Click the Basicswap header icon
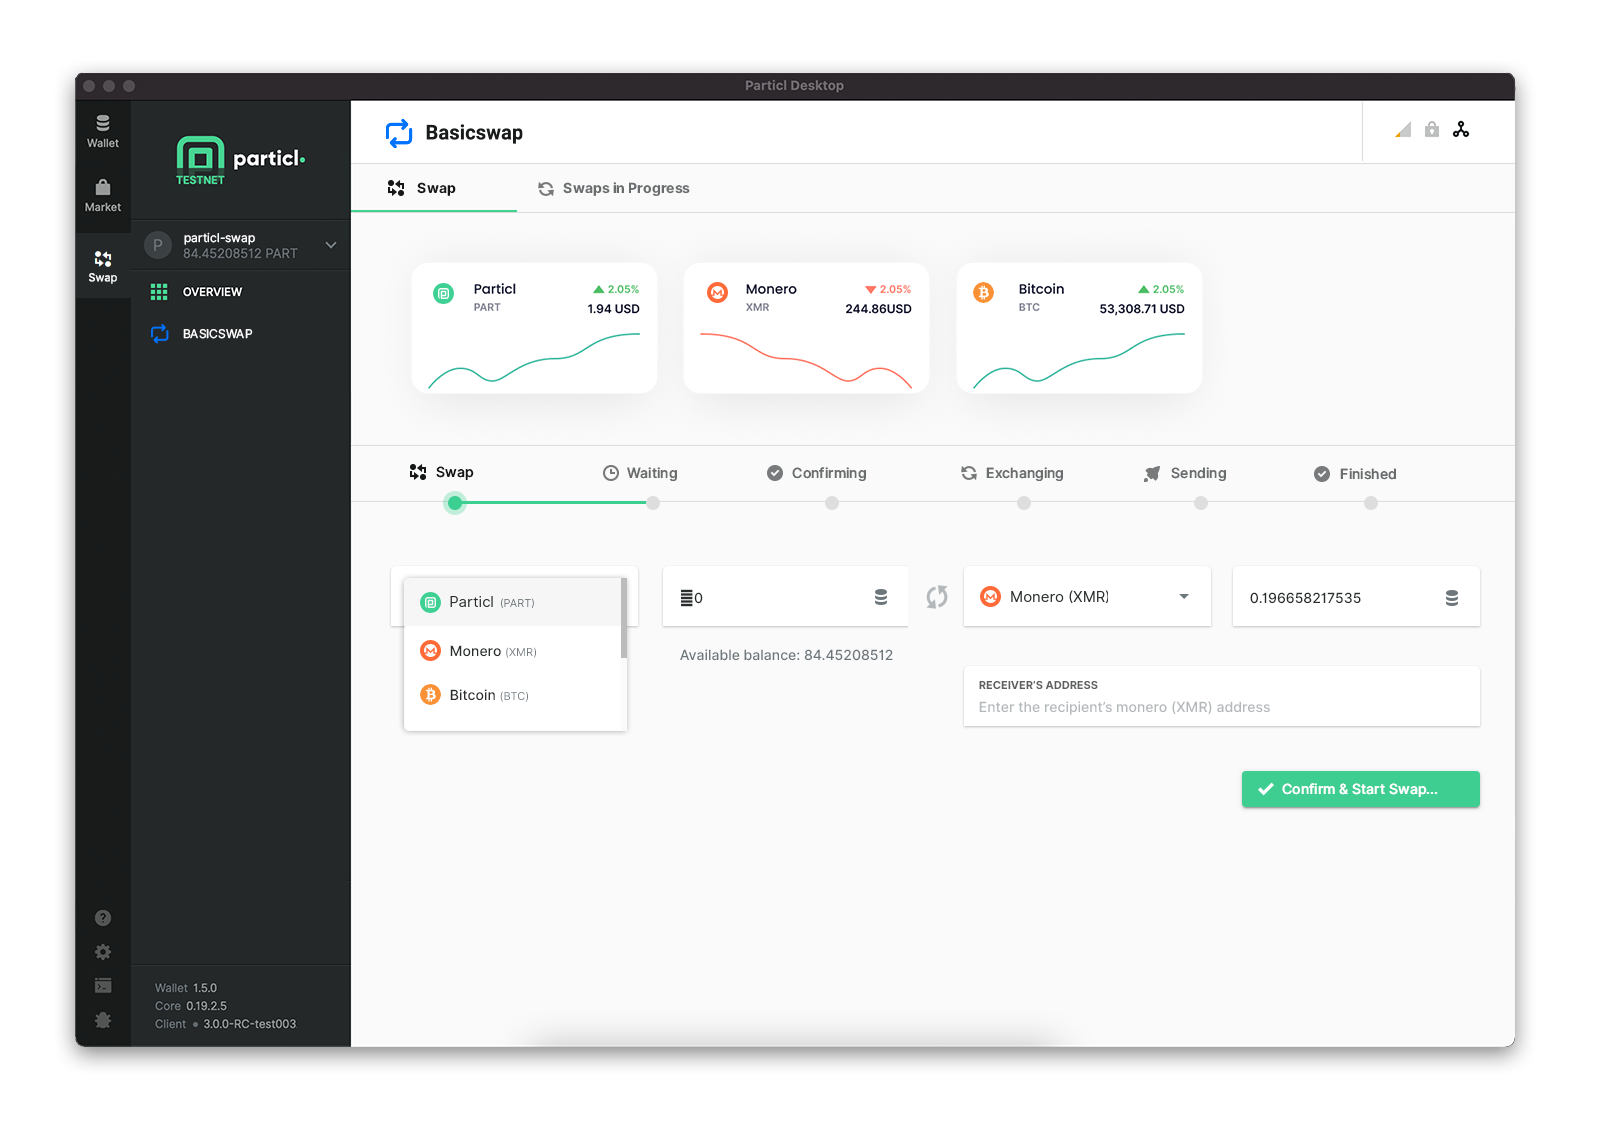This screenshot has height=1132, width=1600. [399, 133]
